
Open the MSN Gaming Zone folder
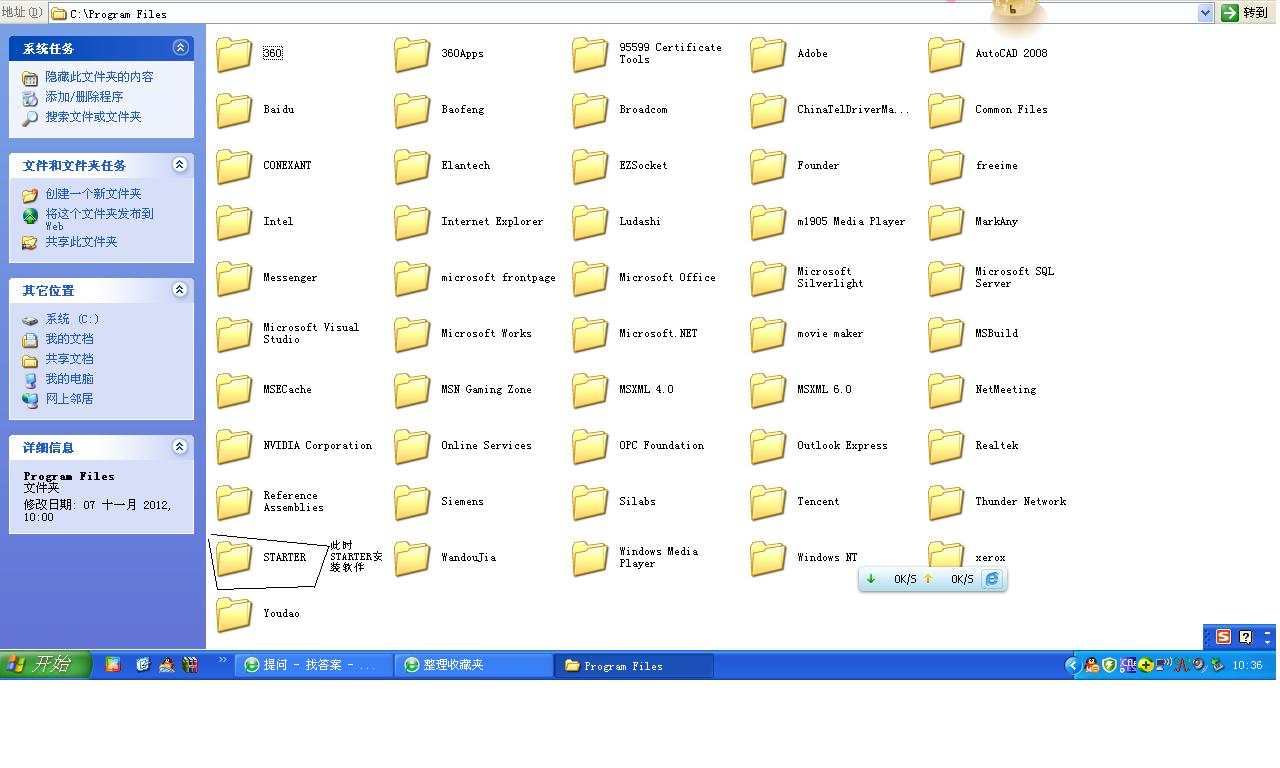tap(463, 390)
